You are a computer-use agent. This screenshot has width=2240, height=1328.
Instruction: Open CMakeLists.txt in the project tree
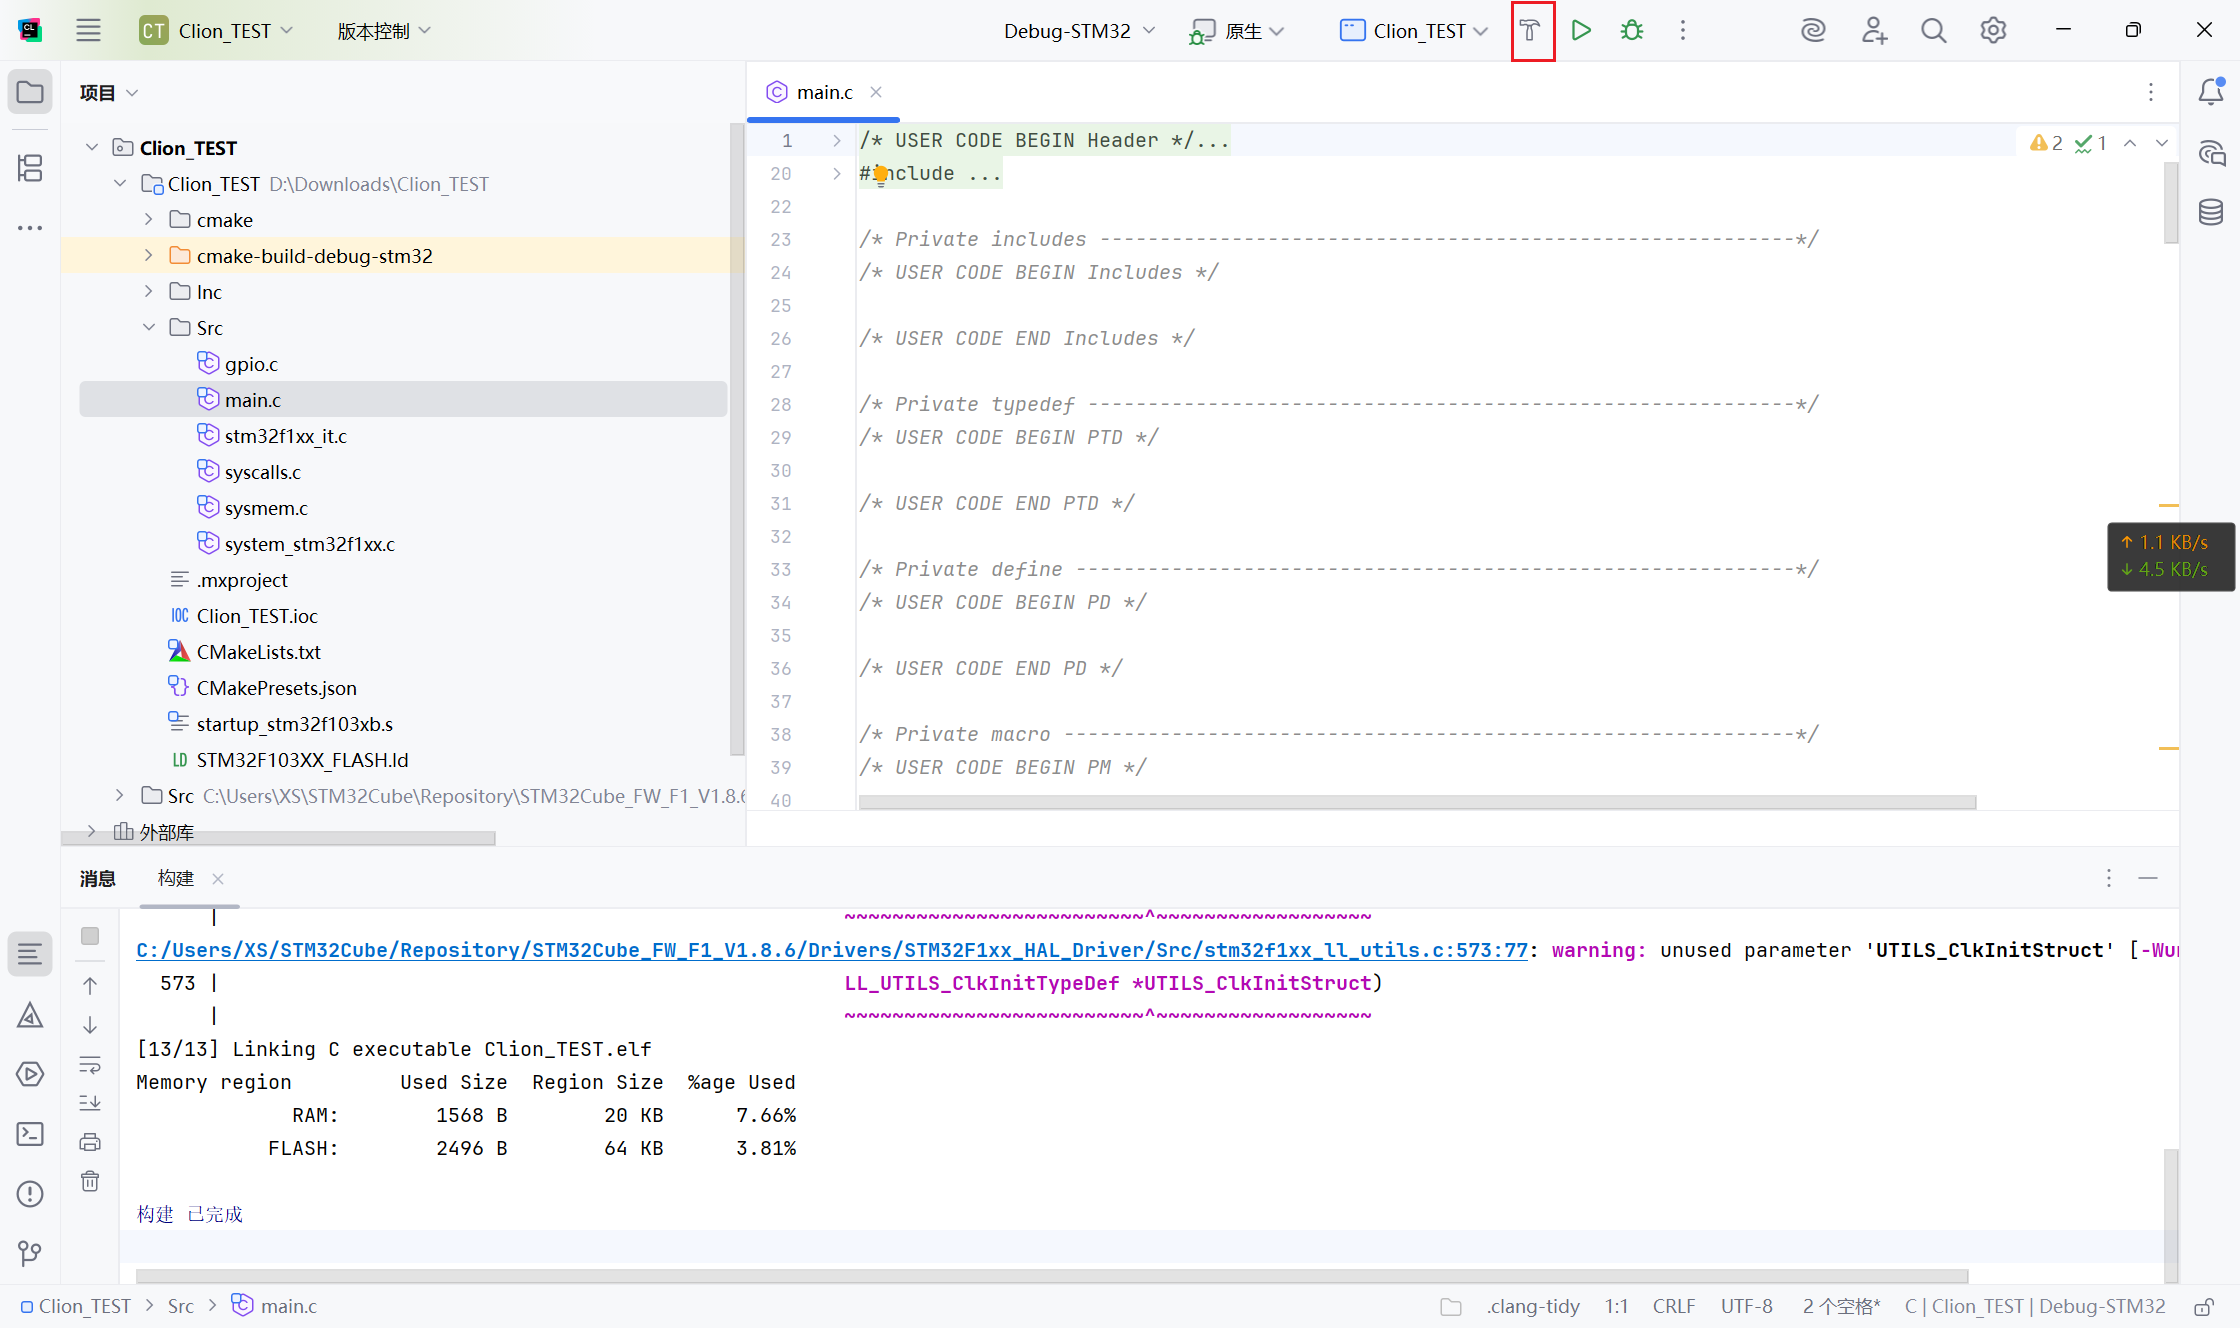[x=258, y=652]
